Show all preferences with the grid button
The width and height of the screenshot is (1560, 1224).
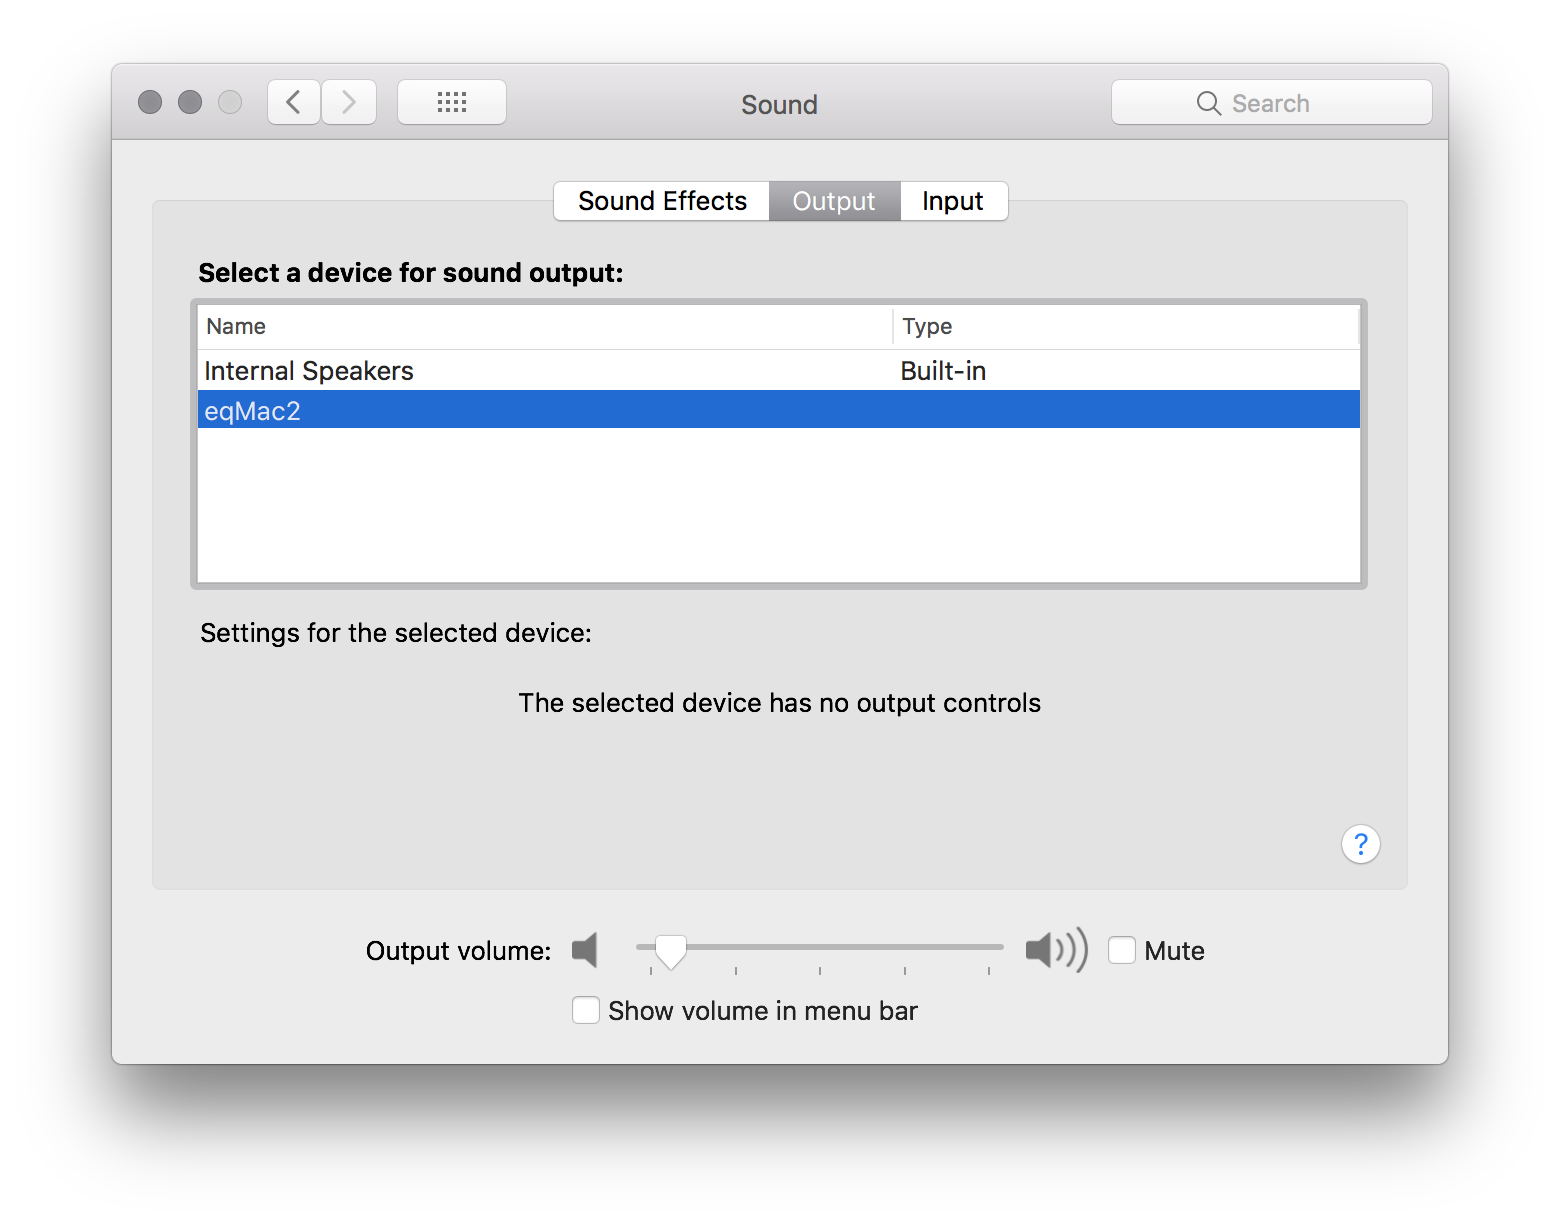click(452, 102)
